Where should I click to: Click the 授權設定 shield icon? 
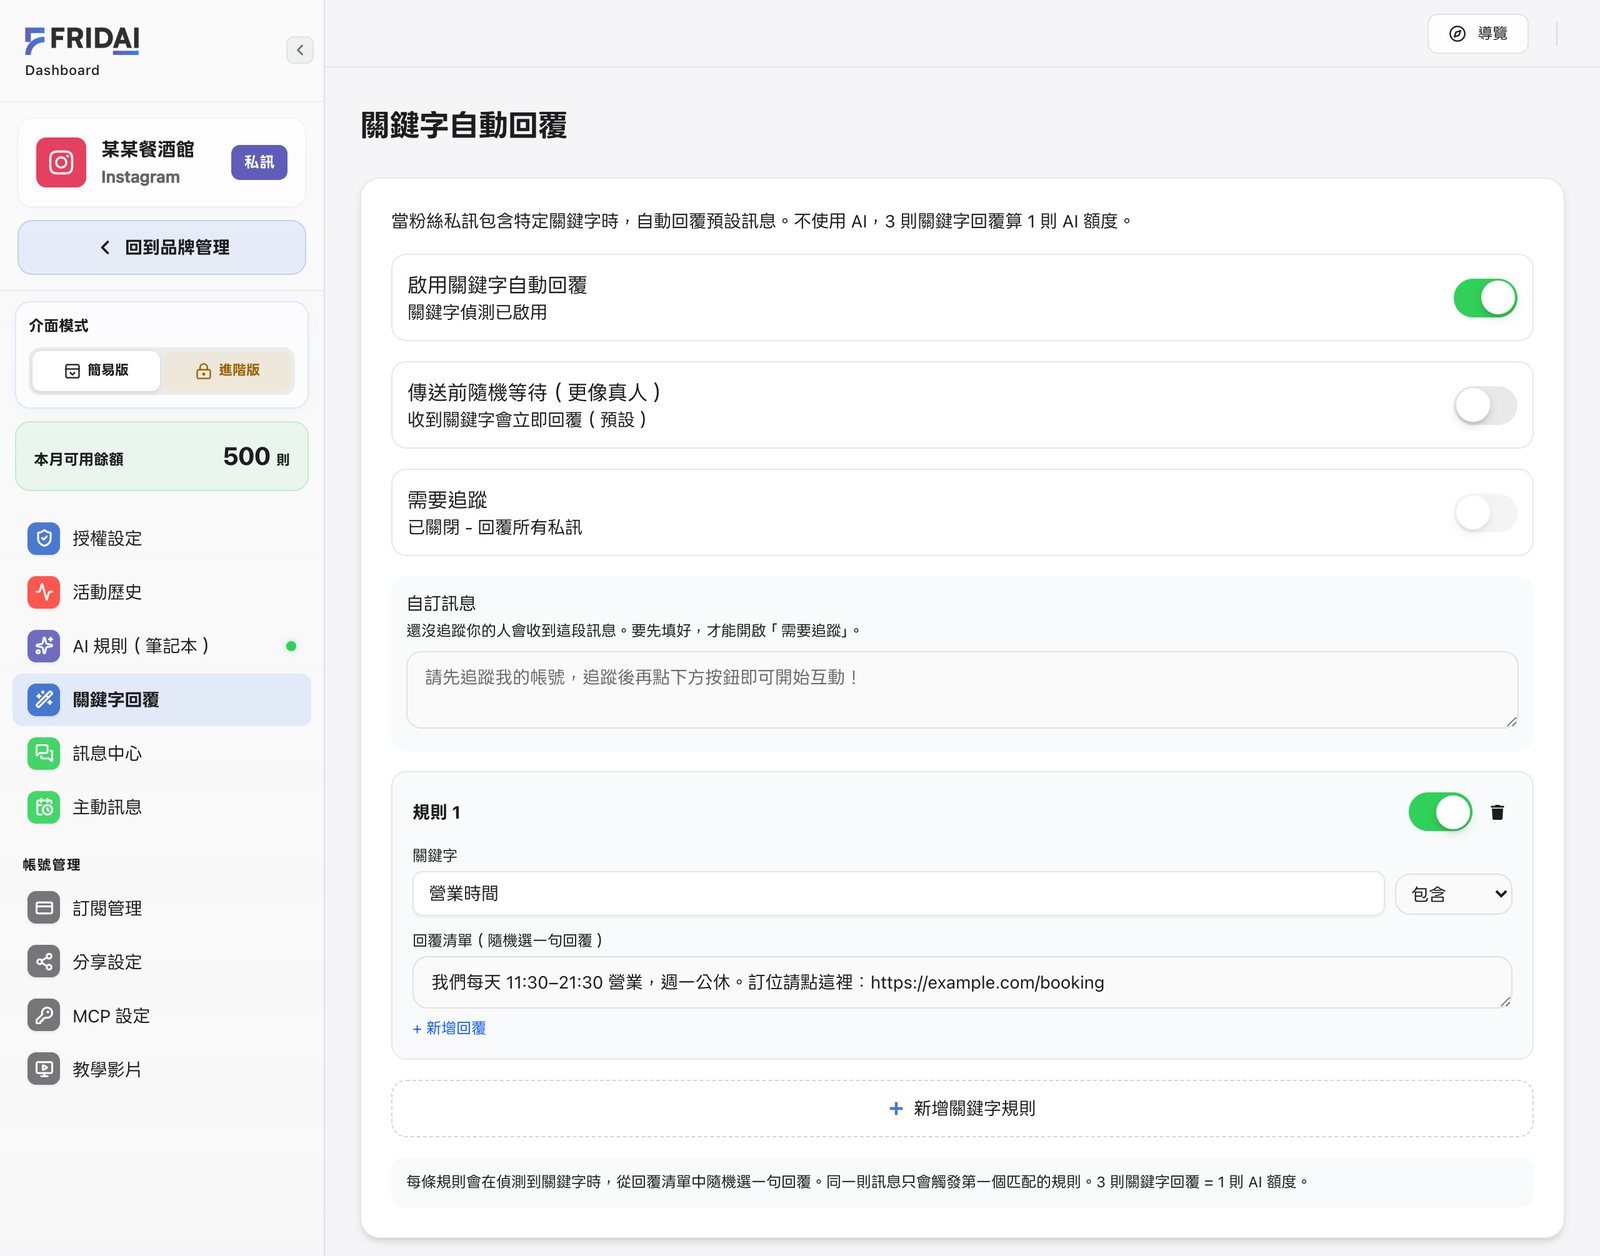point(44,538)
